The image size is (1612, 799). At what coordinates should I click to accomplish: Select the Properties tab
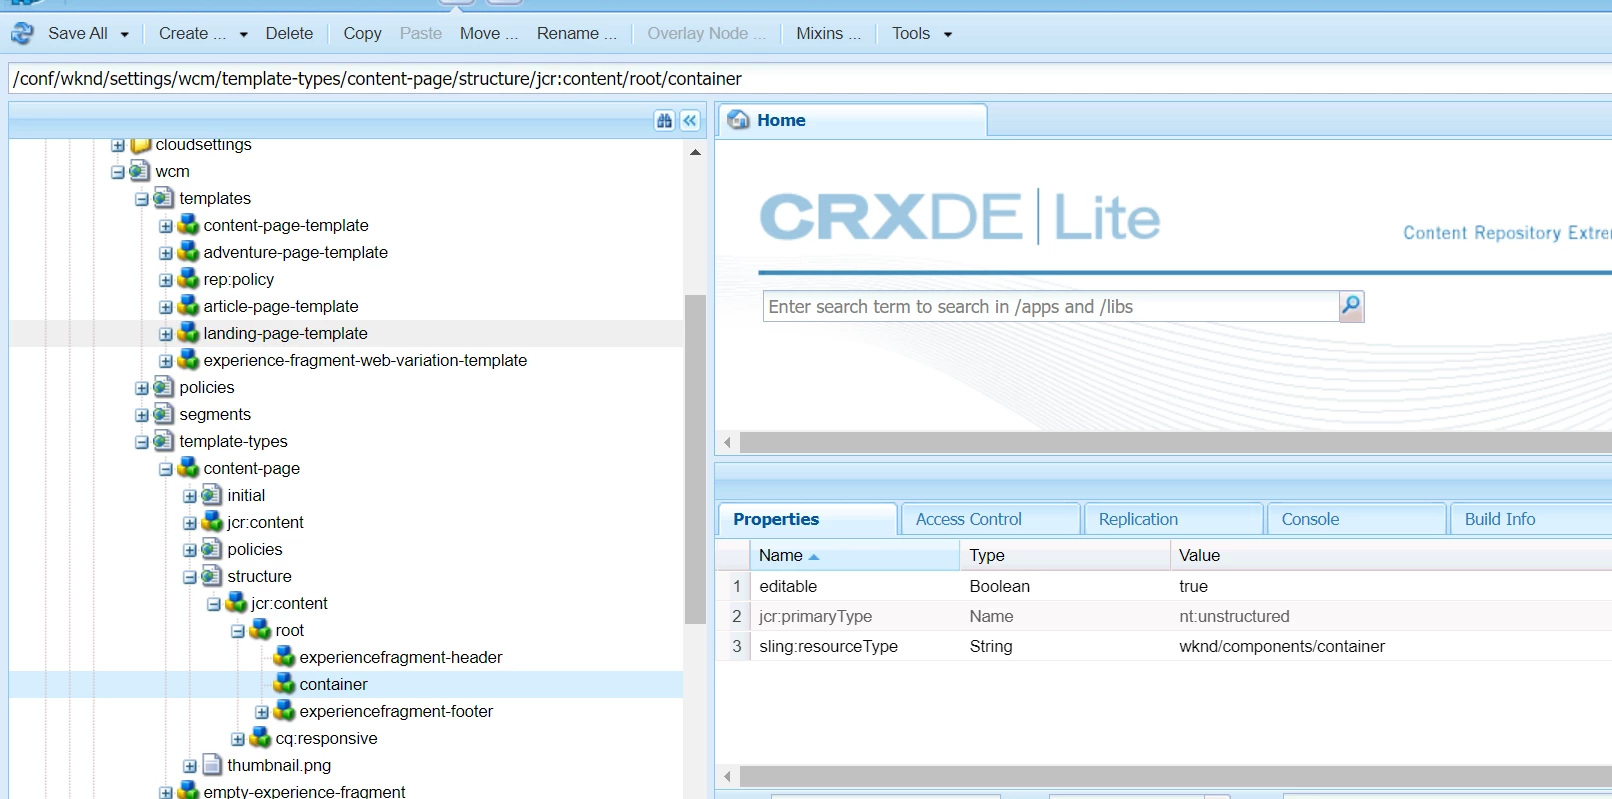point(807,519)
